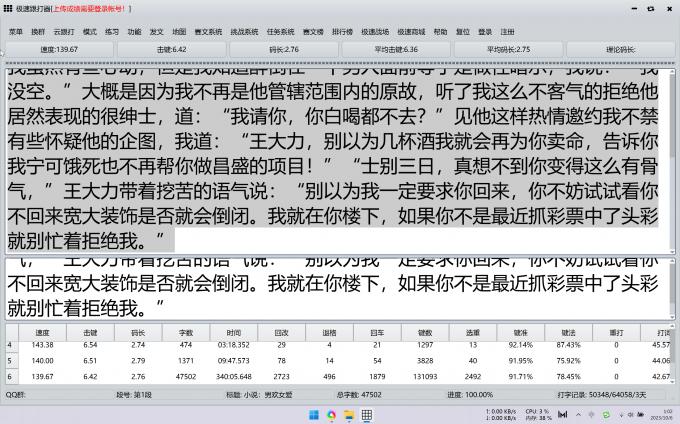This screenshot has width=680, height=424.
Task: Click 总字数: 47502 in status bar
Action: (359, 395)
